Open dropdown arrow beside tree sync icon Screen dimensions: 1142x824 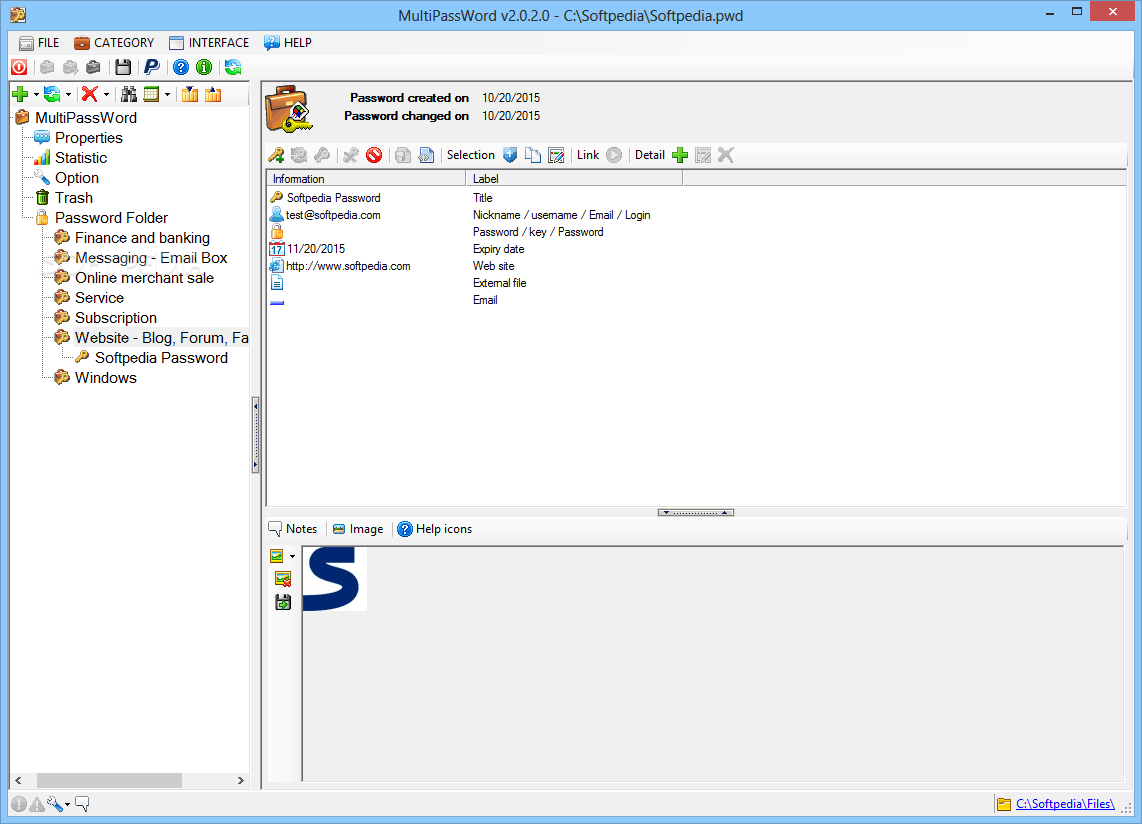click(x=68, y=95)
